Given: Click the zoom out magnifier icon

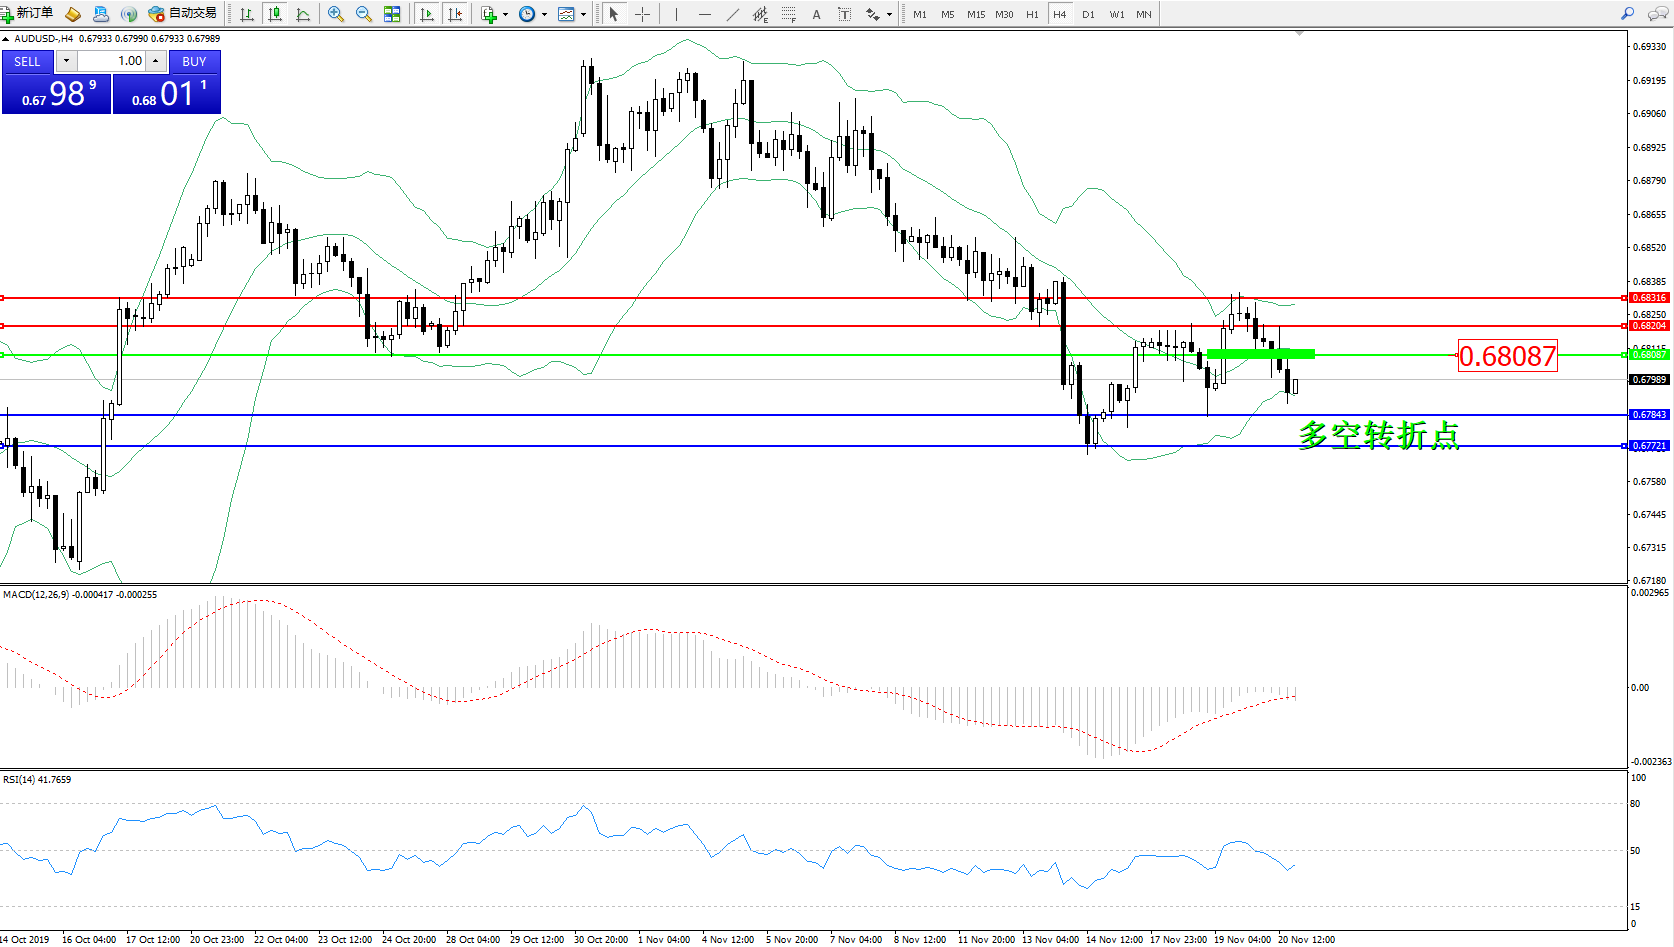Looking at the screenshot, I should tap(364, 14).
